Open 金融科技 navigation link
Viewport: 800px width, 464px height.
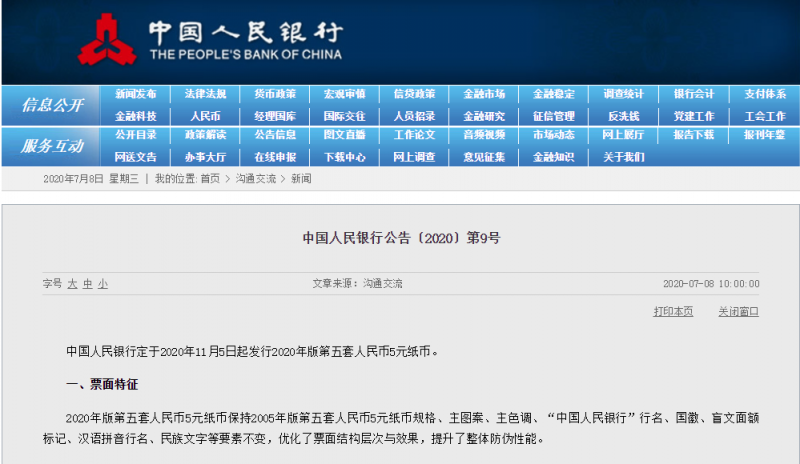(x=135, y=116)
